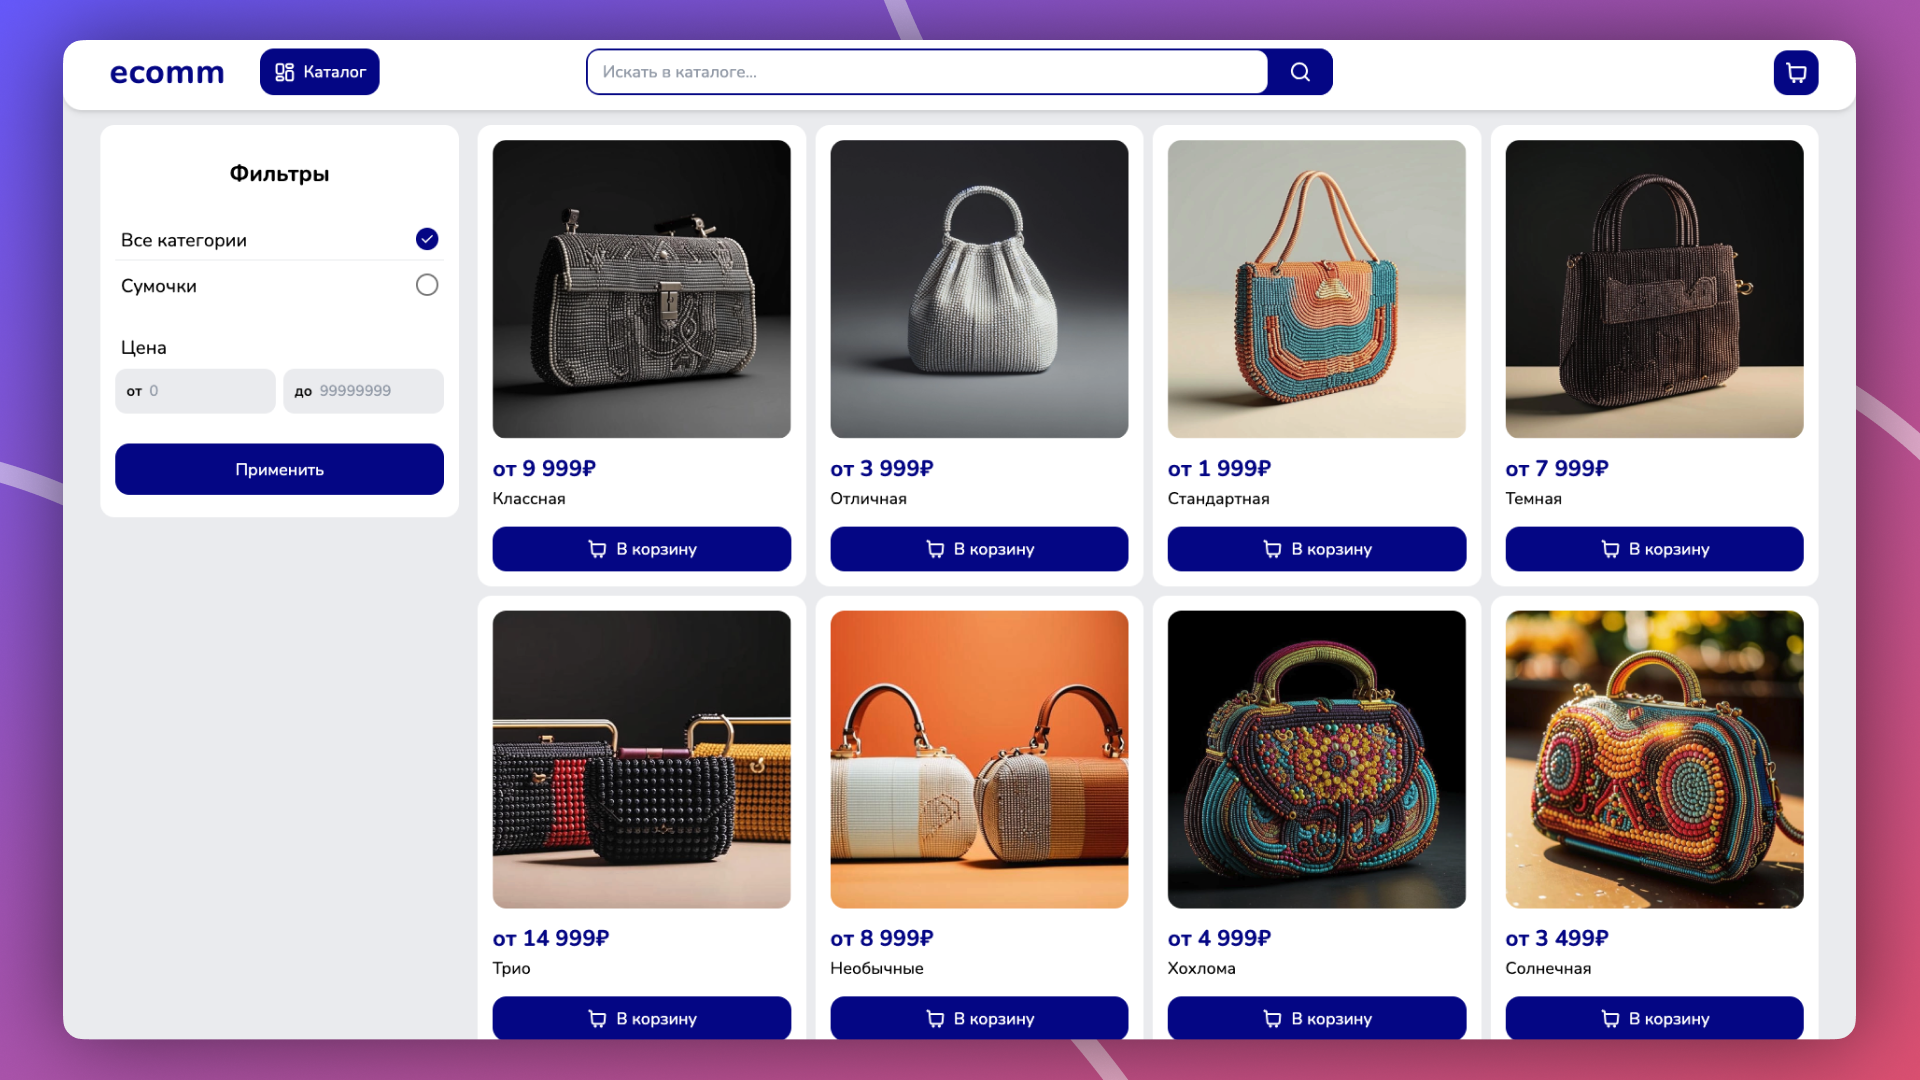
Task: Select the Все категории radio option
Action: coord(427,239)
